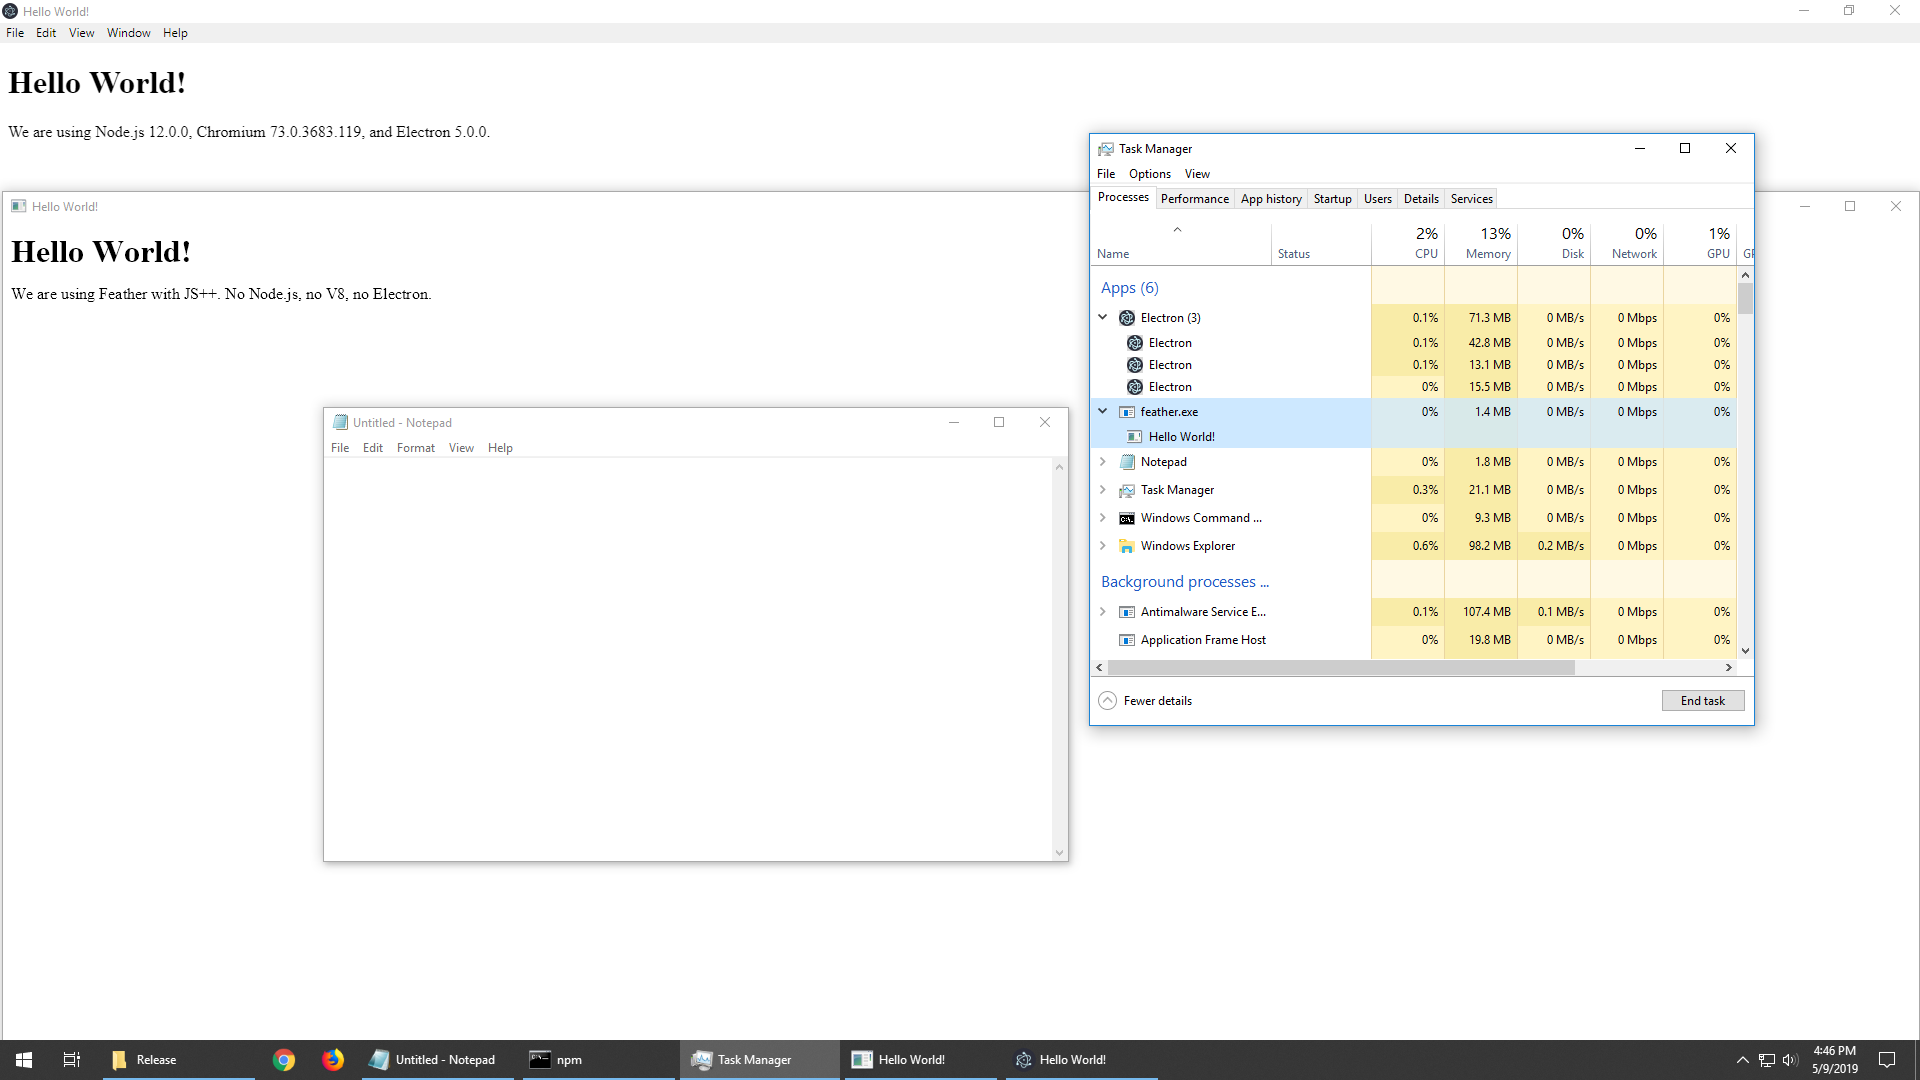Image resolution: width=1920 pixels, height=1080 pixels.
Task: Click the Windows Start button
Action: 24,1060
